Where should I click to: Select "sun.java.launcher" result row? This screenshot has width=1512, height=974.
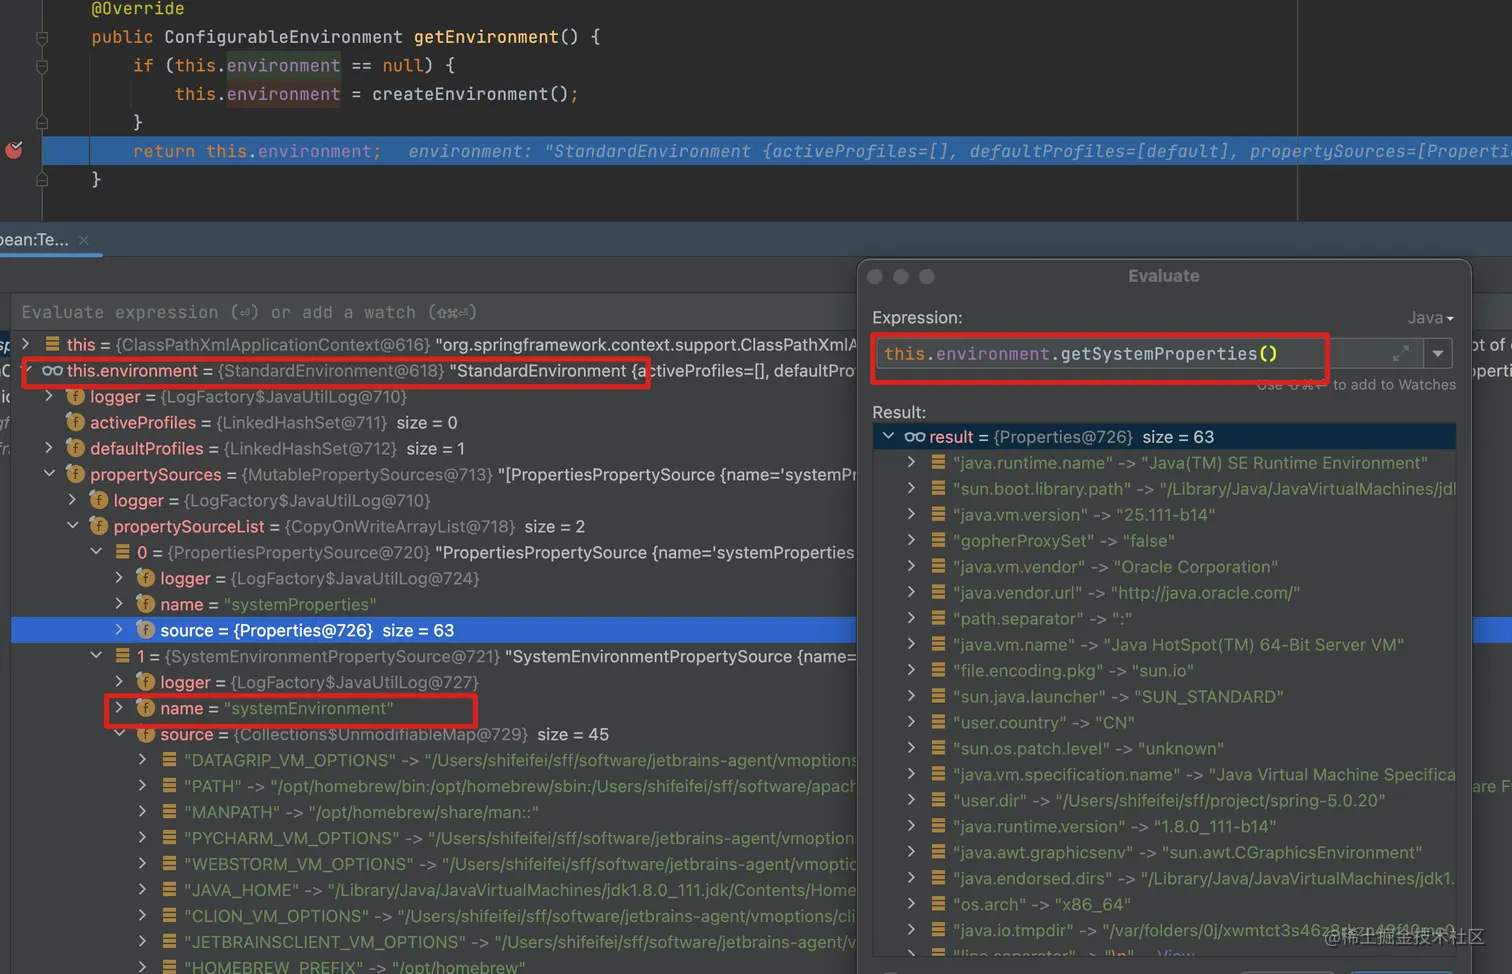[x=1164, y=696]
